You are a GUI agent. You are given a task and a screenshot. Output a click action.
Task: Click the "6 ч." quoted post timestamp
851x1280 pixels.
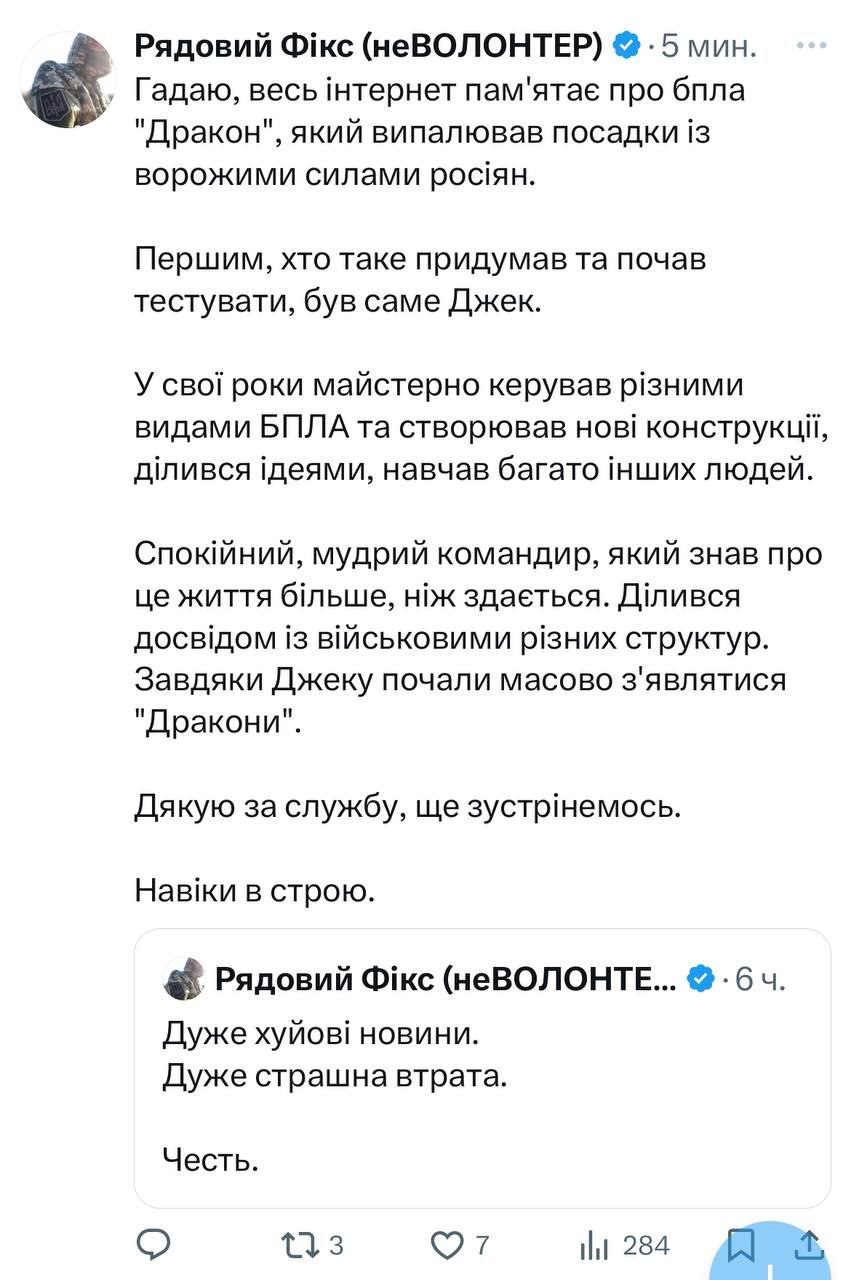(760, 979)
